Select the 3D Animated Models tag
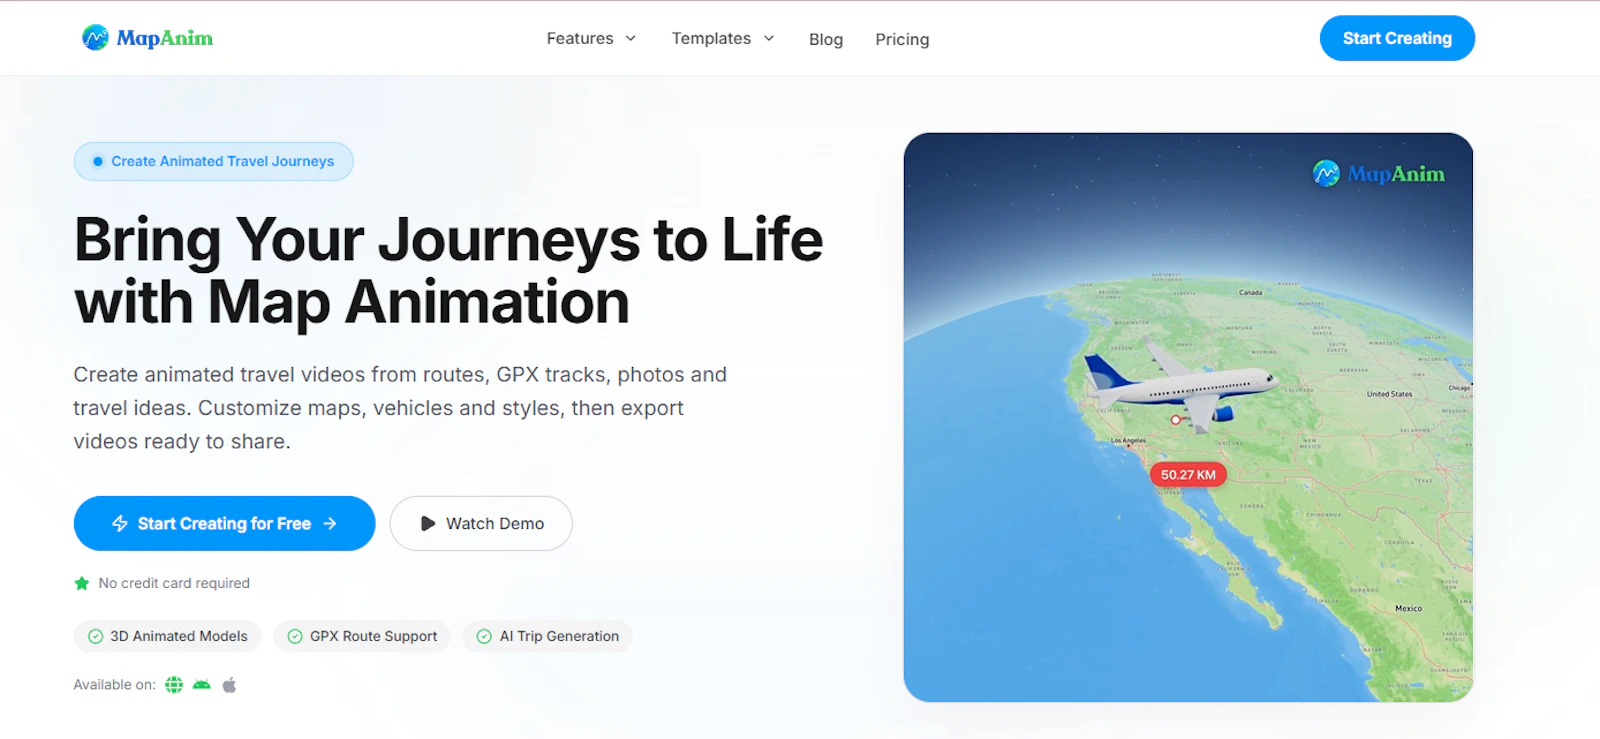The width and height of the screenshot is (1600, 739). [x=167, y=636]
